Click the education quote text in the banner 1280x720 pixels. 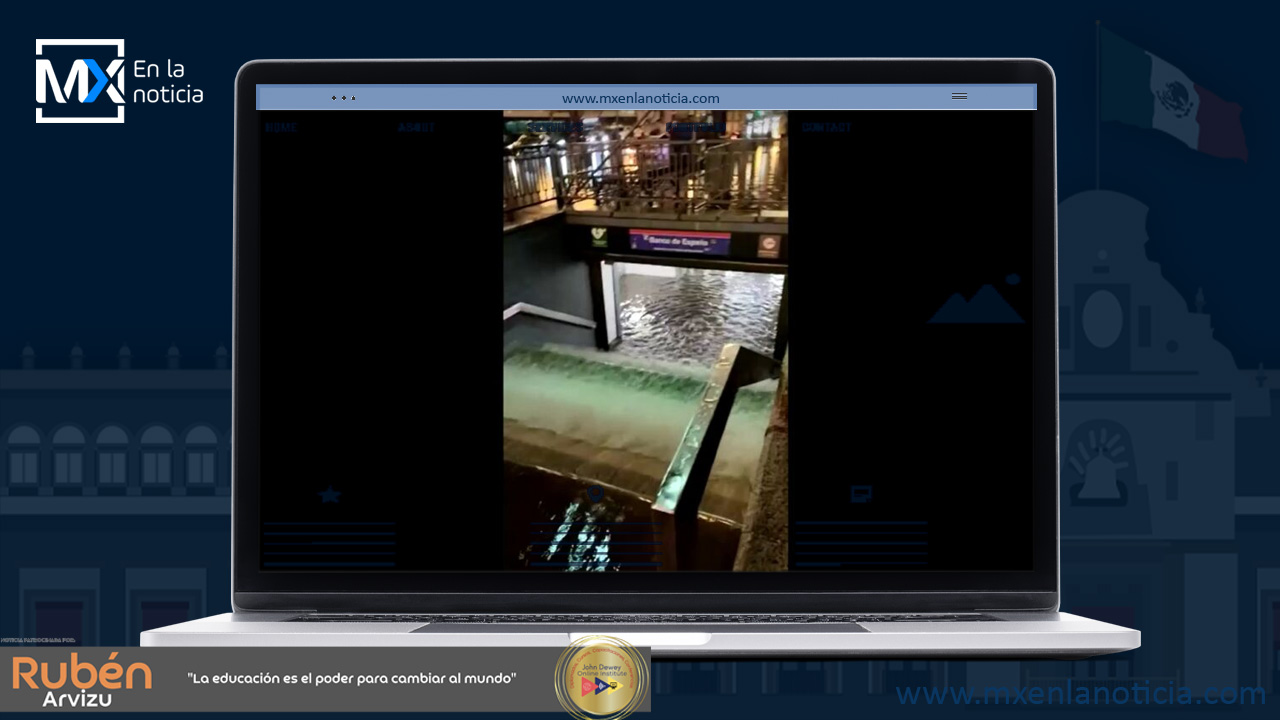coord(352,679)
